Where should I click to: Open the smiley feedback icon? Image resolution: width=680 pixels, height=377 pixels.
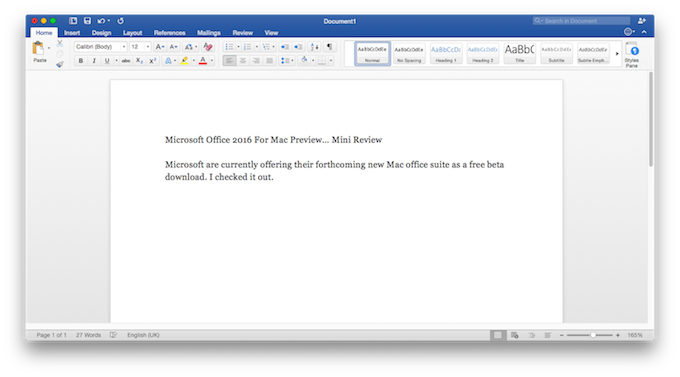coord(628,32)
